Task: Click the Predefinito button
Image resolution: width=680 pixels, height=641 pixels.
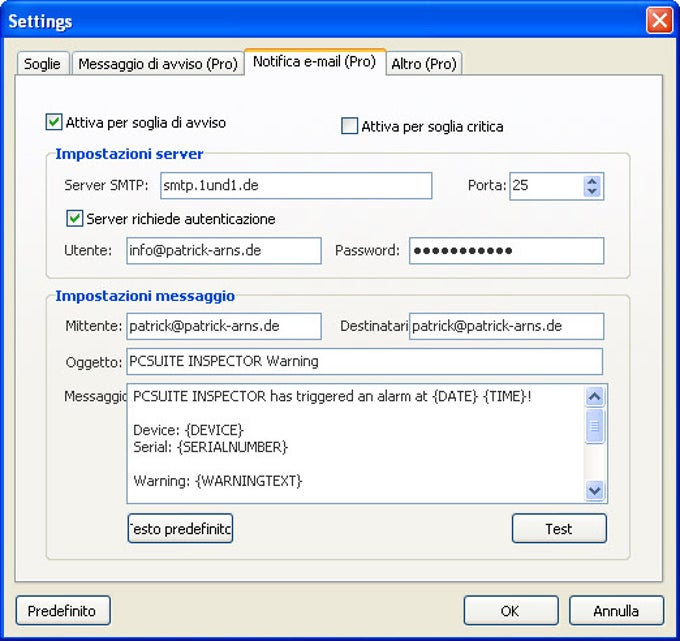Action: pos(63,610)
